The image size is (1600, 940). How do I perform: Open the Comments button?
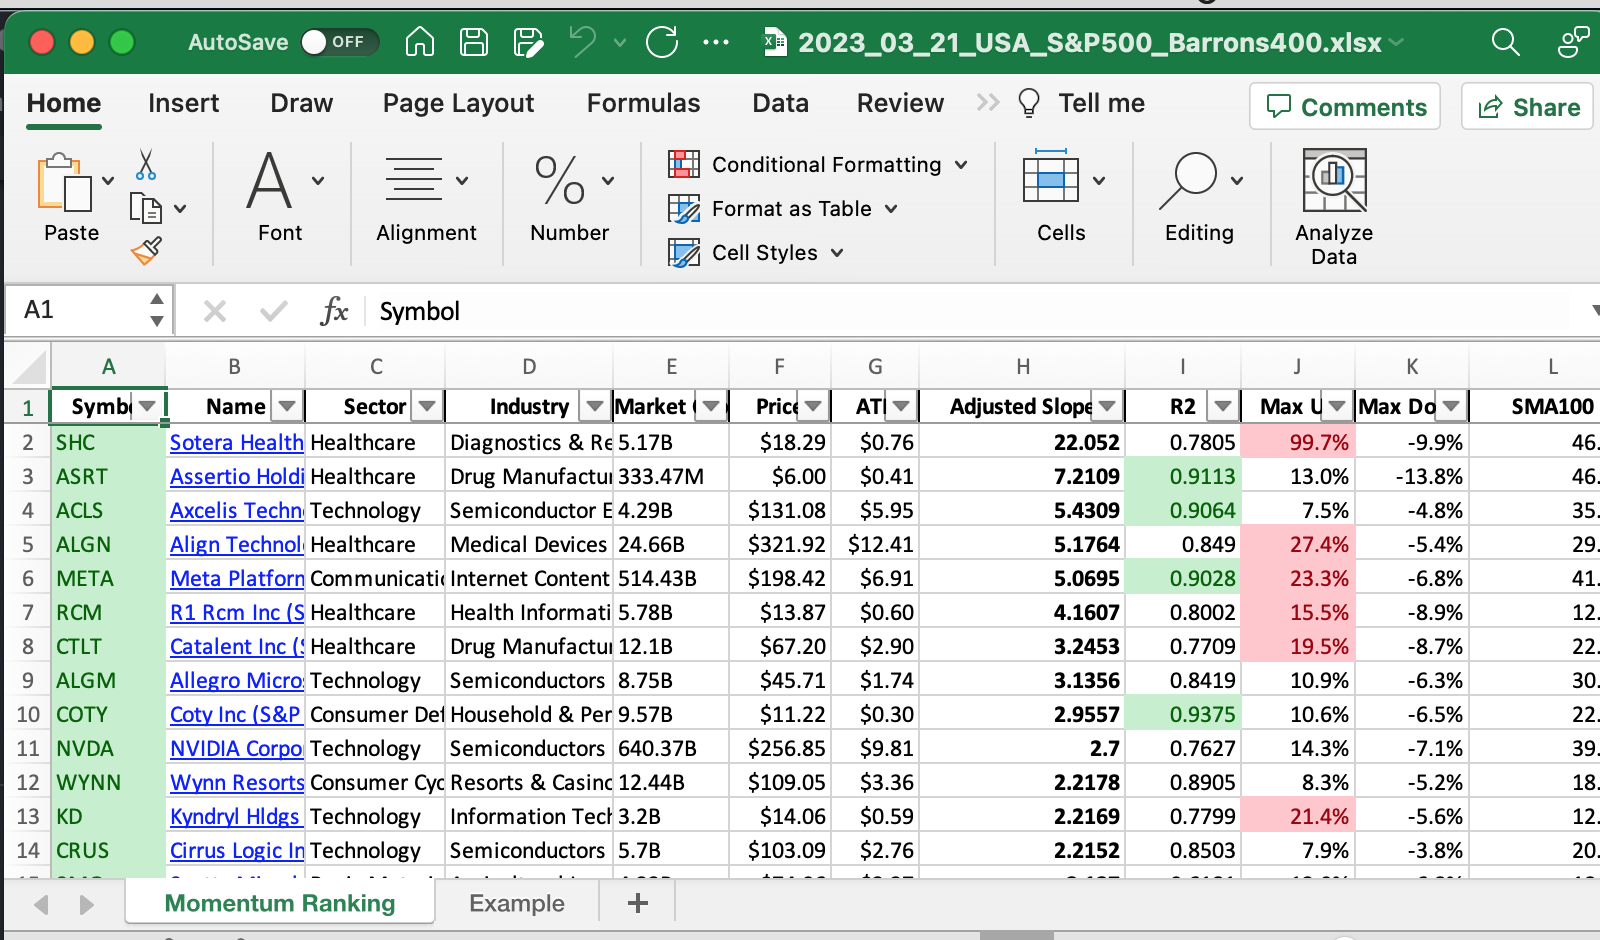[1345, 107]
